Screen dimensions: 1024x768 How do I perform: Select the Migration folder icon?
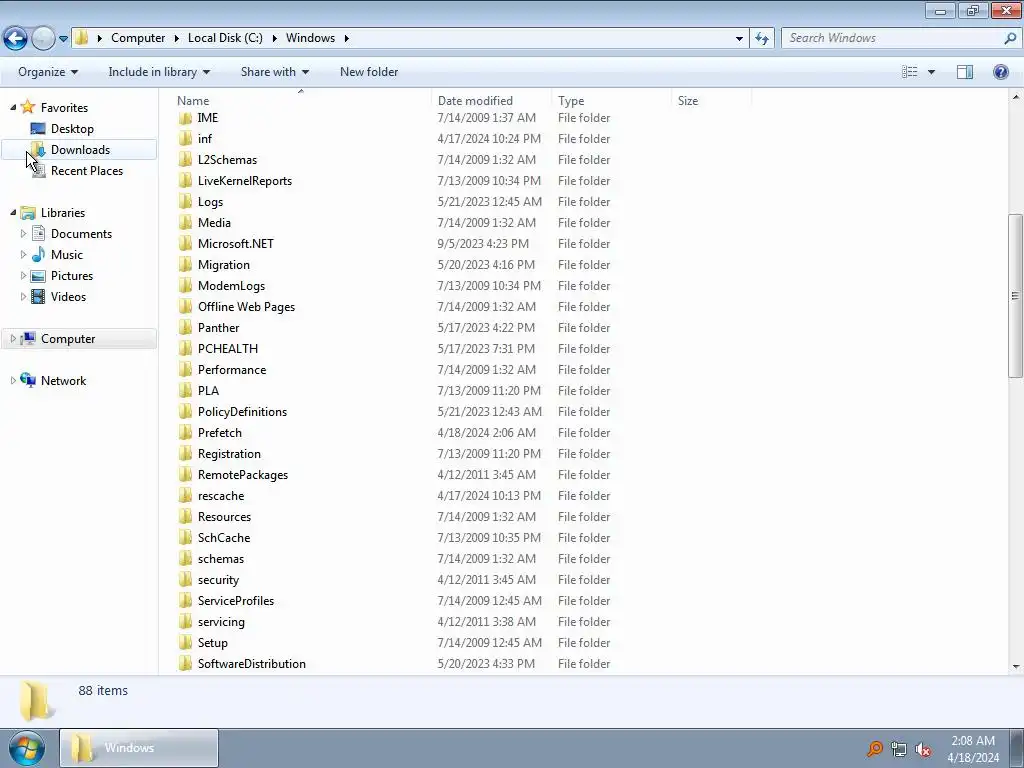tap(185, 264)
